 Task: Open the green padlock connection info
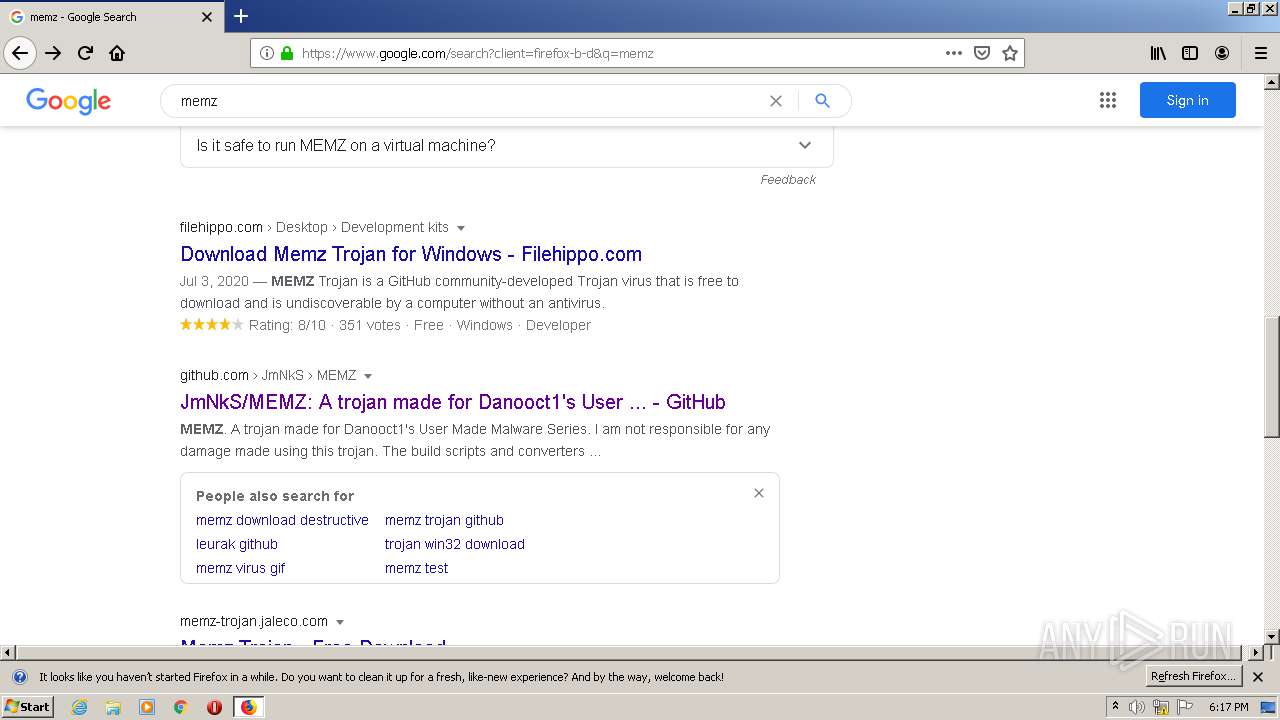[x=287, y=53]
